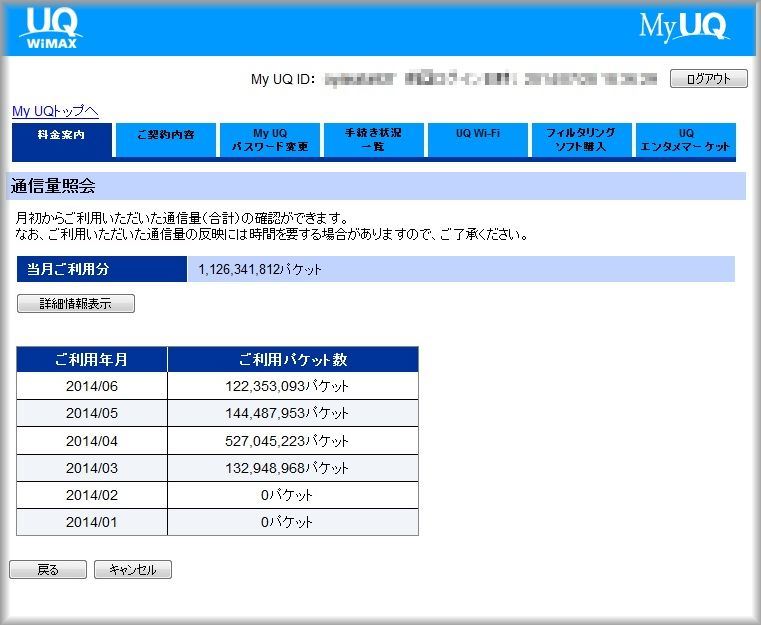
Task: Click the 122,353,093パケット cell
Action: (293, 386)
